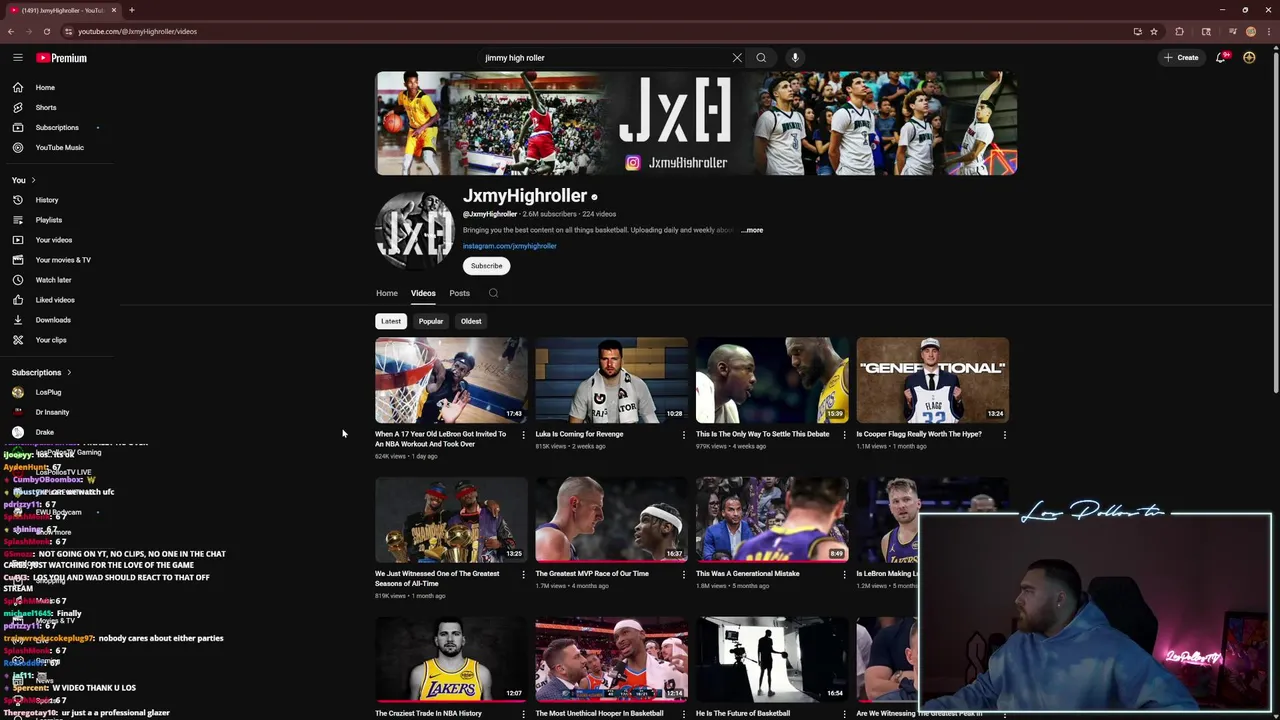The image size is (1280, 720).
Task: Open 17 Year Old LeBron video thumbnail
Action: point(451,380)
